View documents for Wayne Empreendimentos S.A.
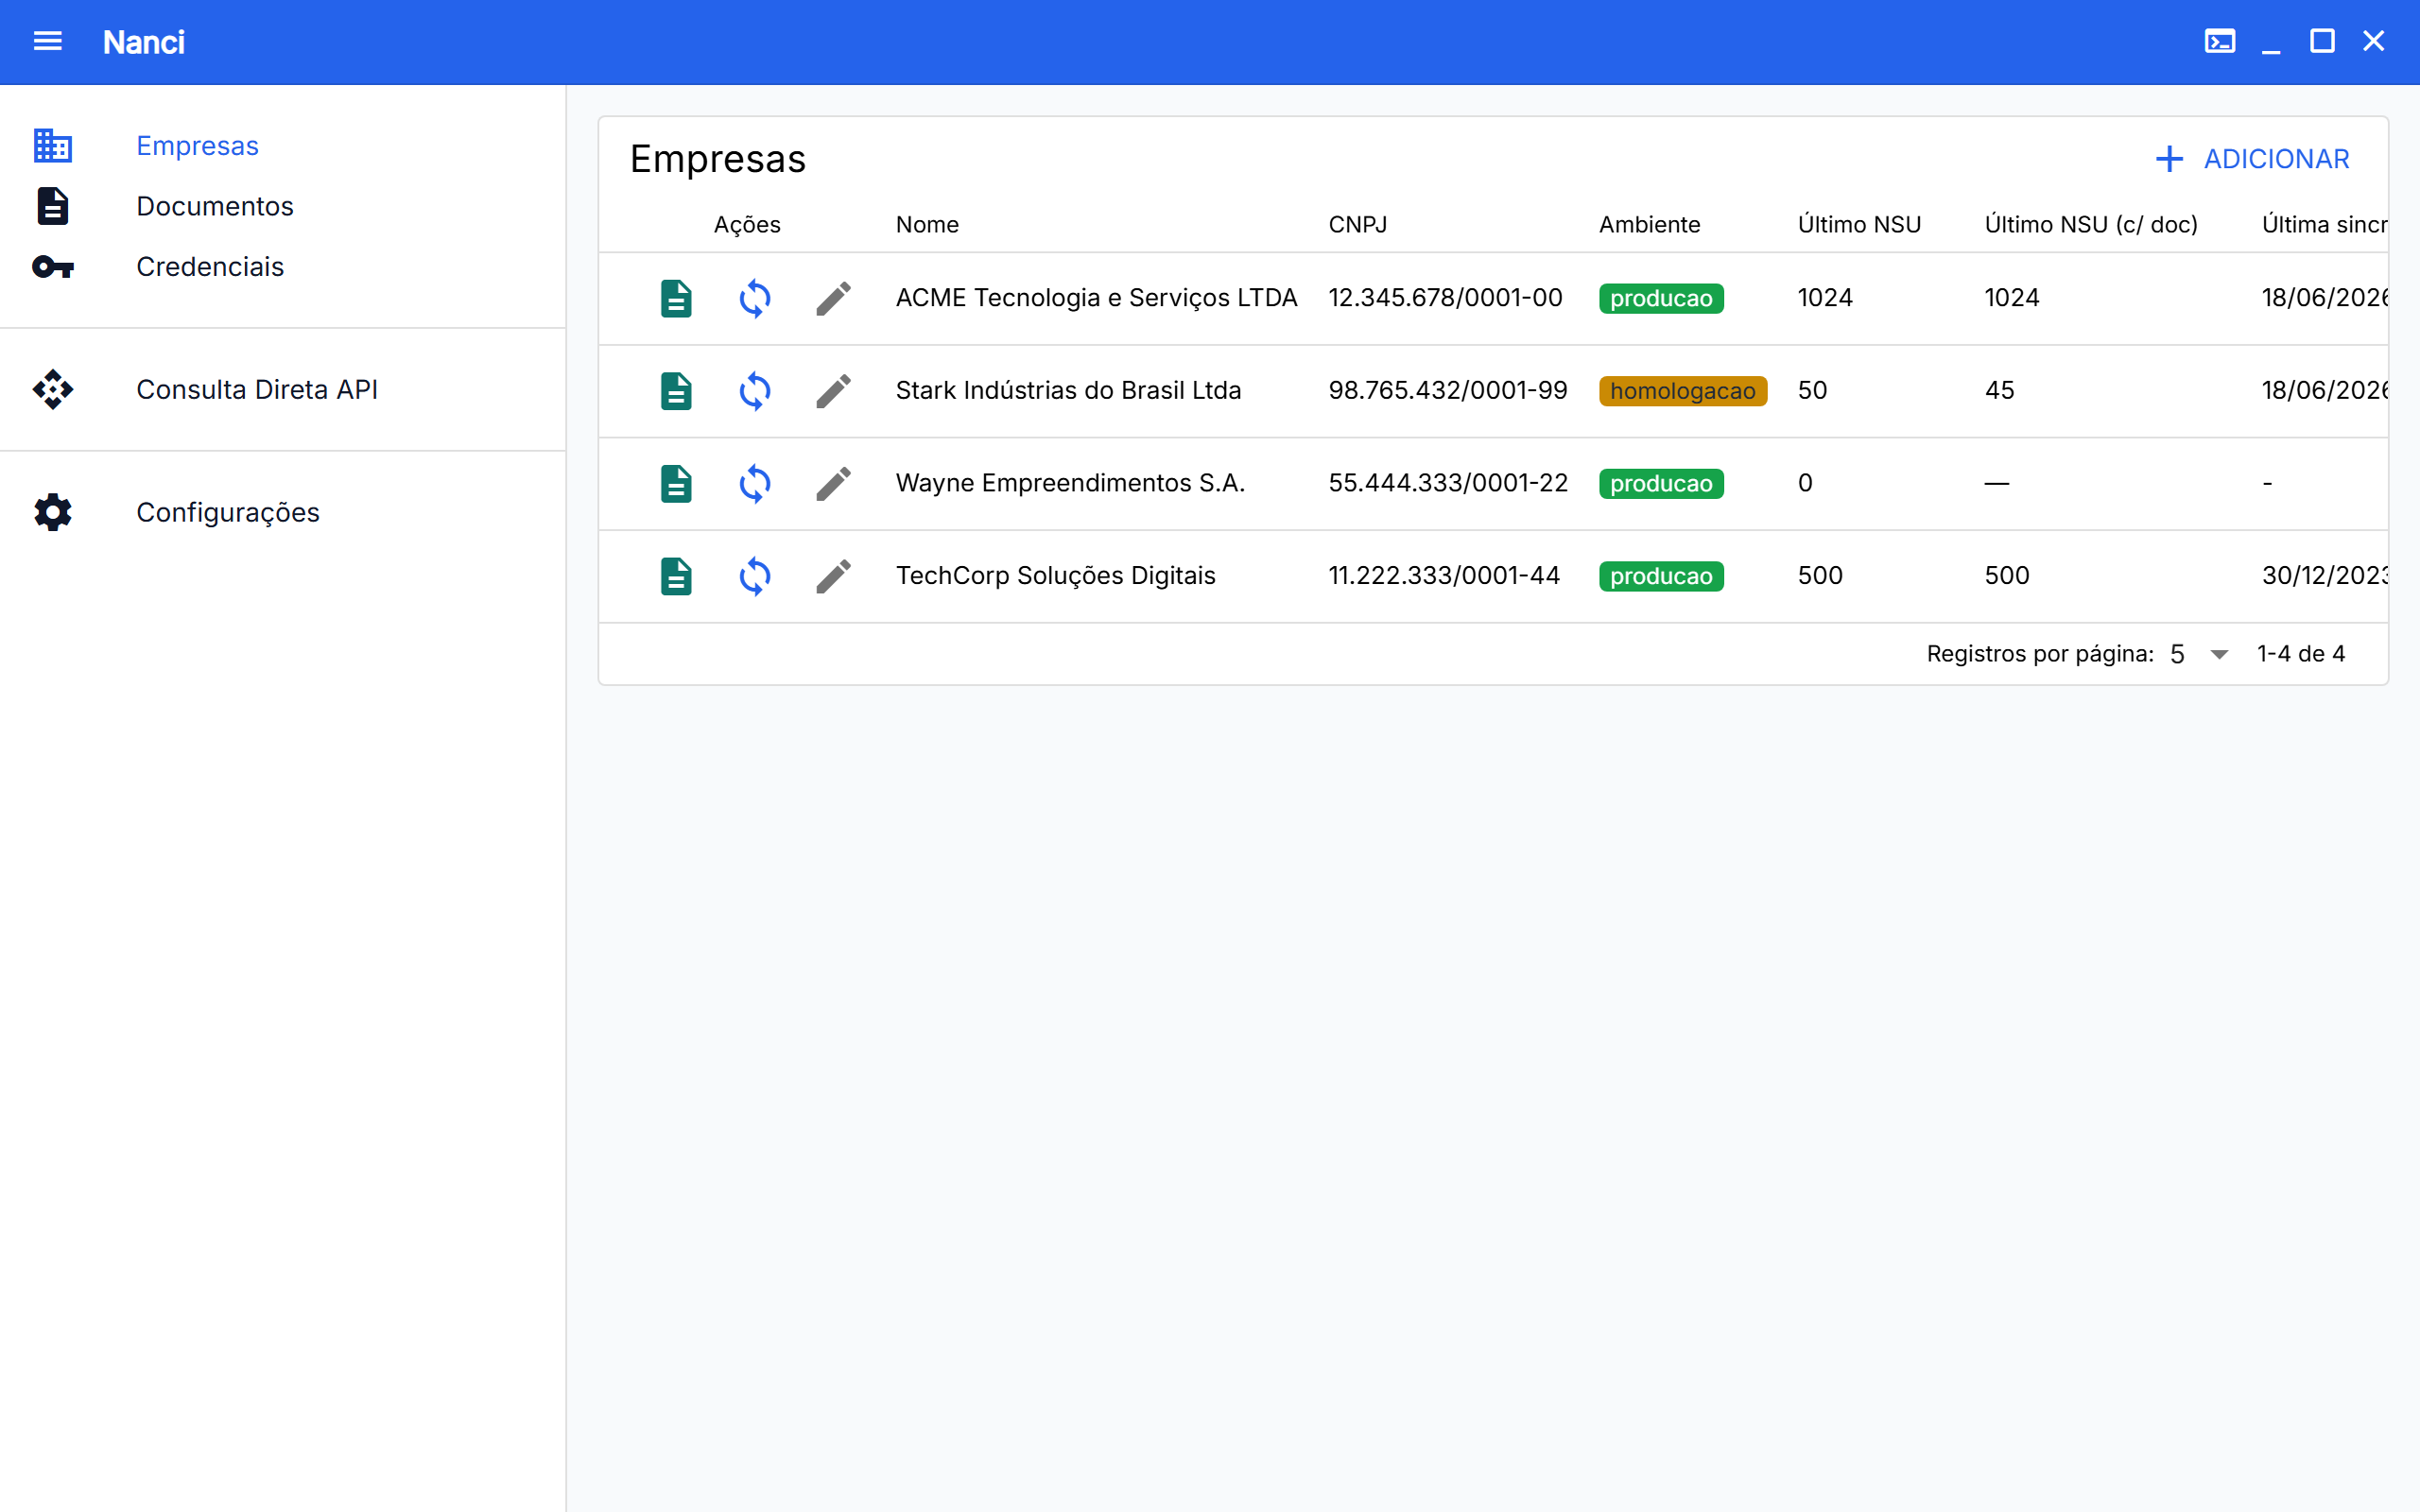The height and width of the screenshot is (1512, 2420). (x=676, y=484)
